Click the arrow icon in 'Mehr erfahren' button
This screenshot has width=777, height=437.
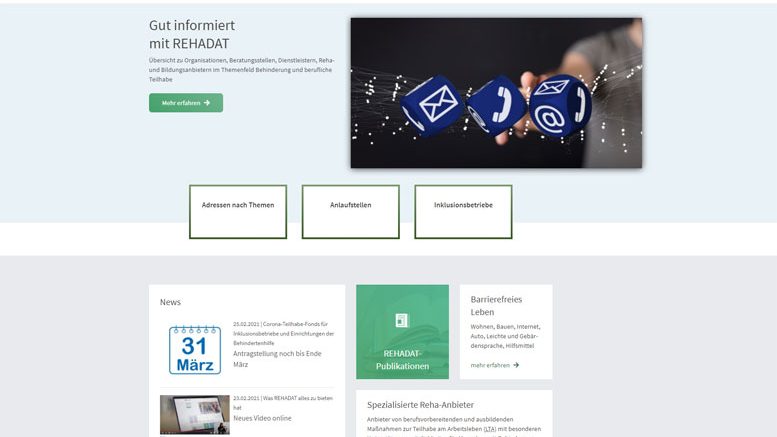point(207,103)
